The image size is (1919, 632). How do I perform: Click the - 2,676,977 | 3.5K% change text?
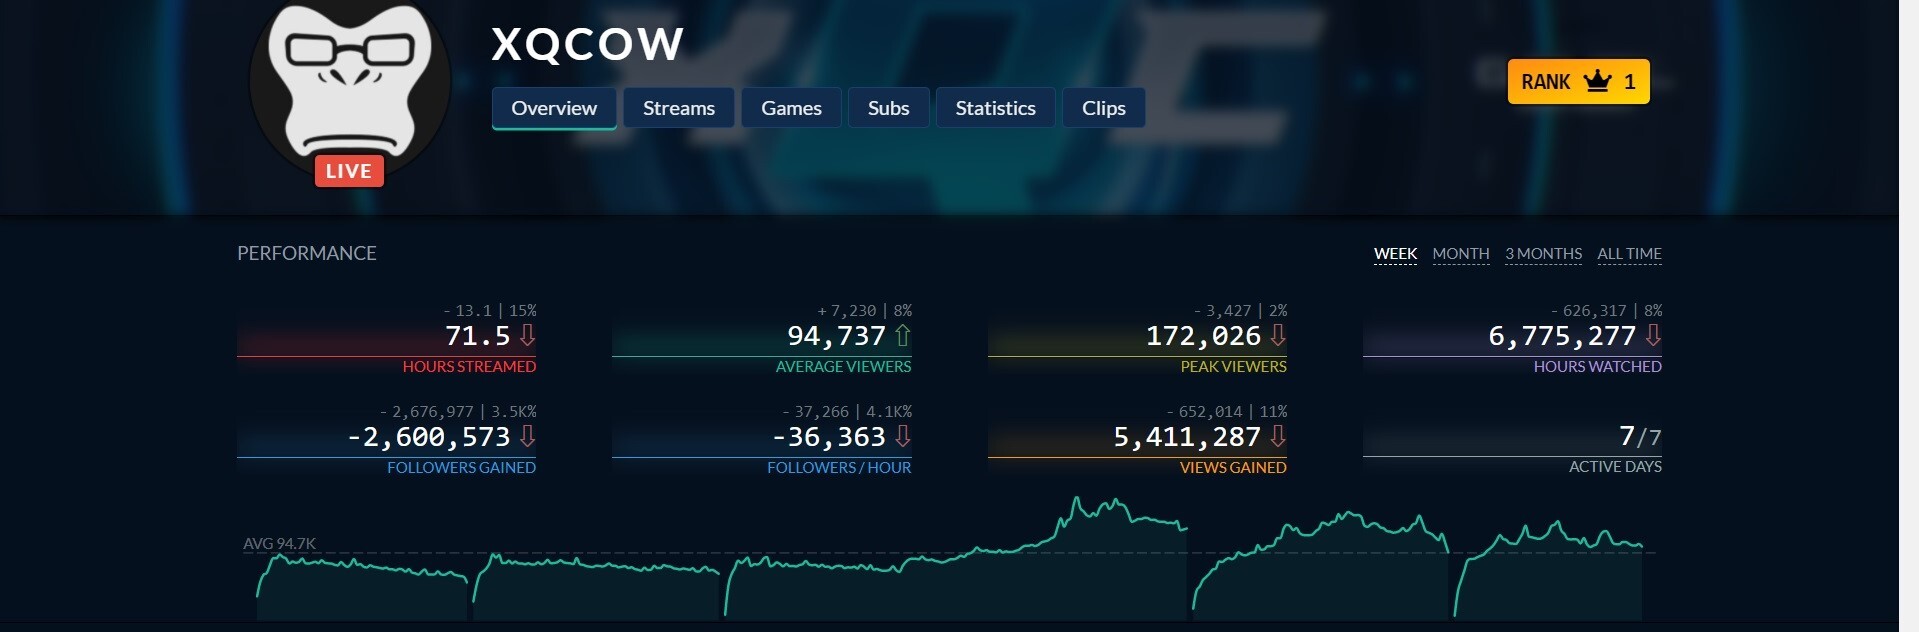coord(458,412)
